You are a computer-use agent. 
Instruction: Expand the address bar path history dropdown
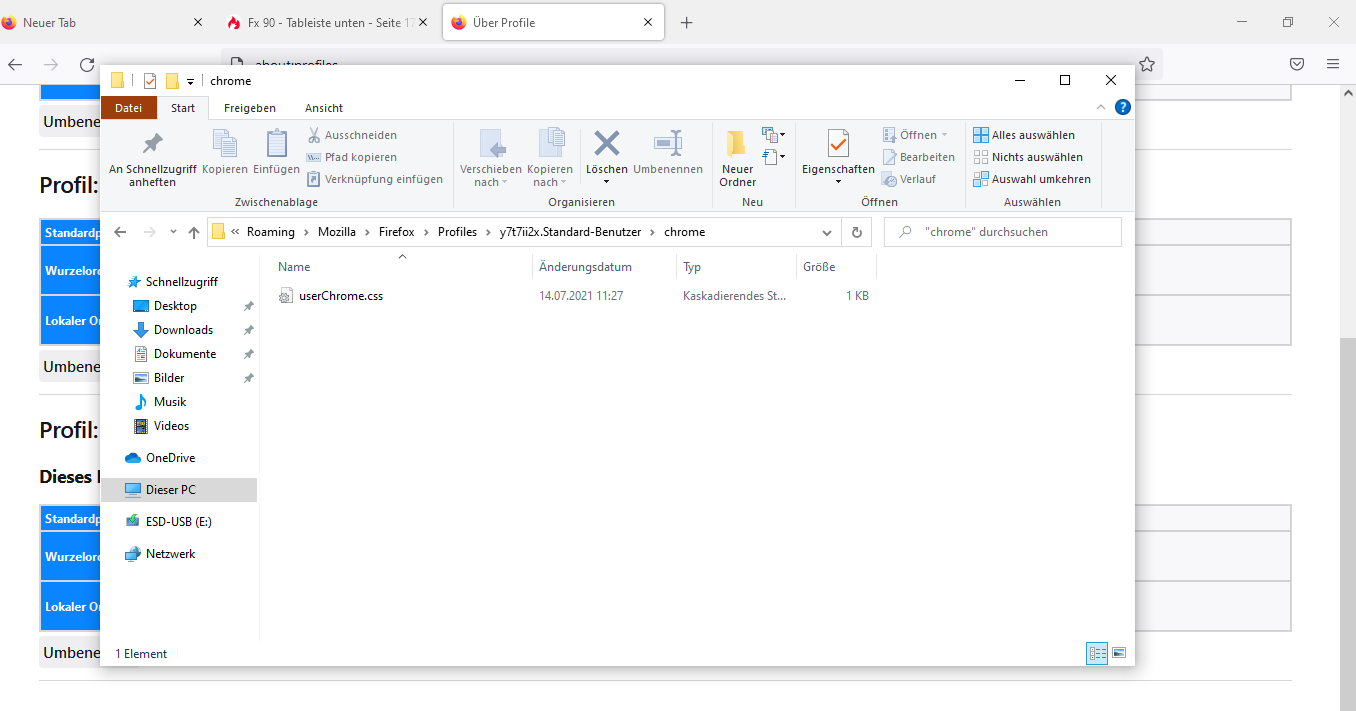(x=827, y=232)
